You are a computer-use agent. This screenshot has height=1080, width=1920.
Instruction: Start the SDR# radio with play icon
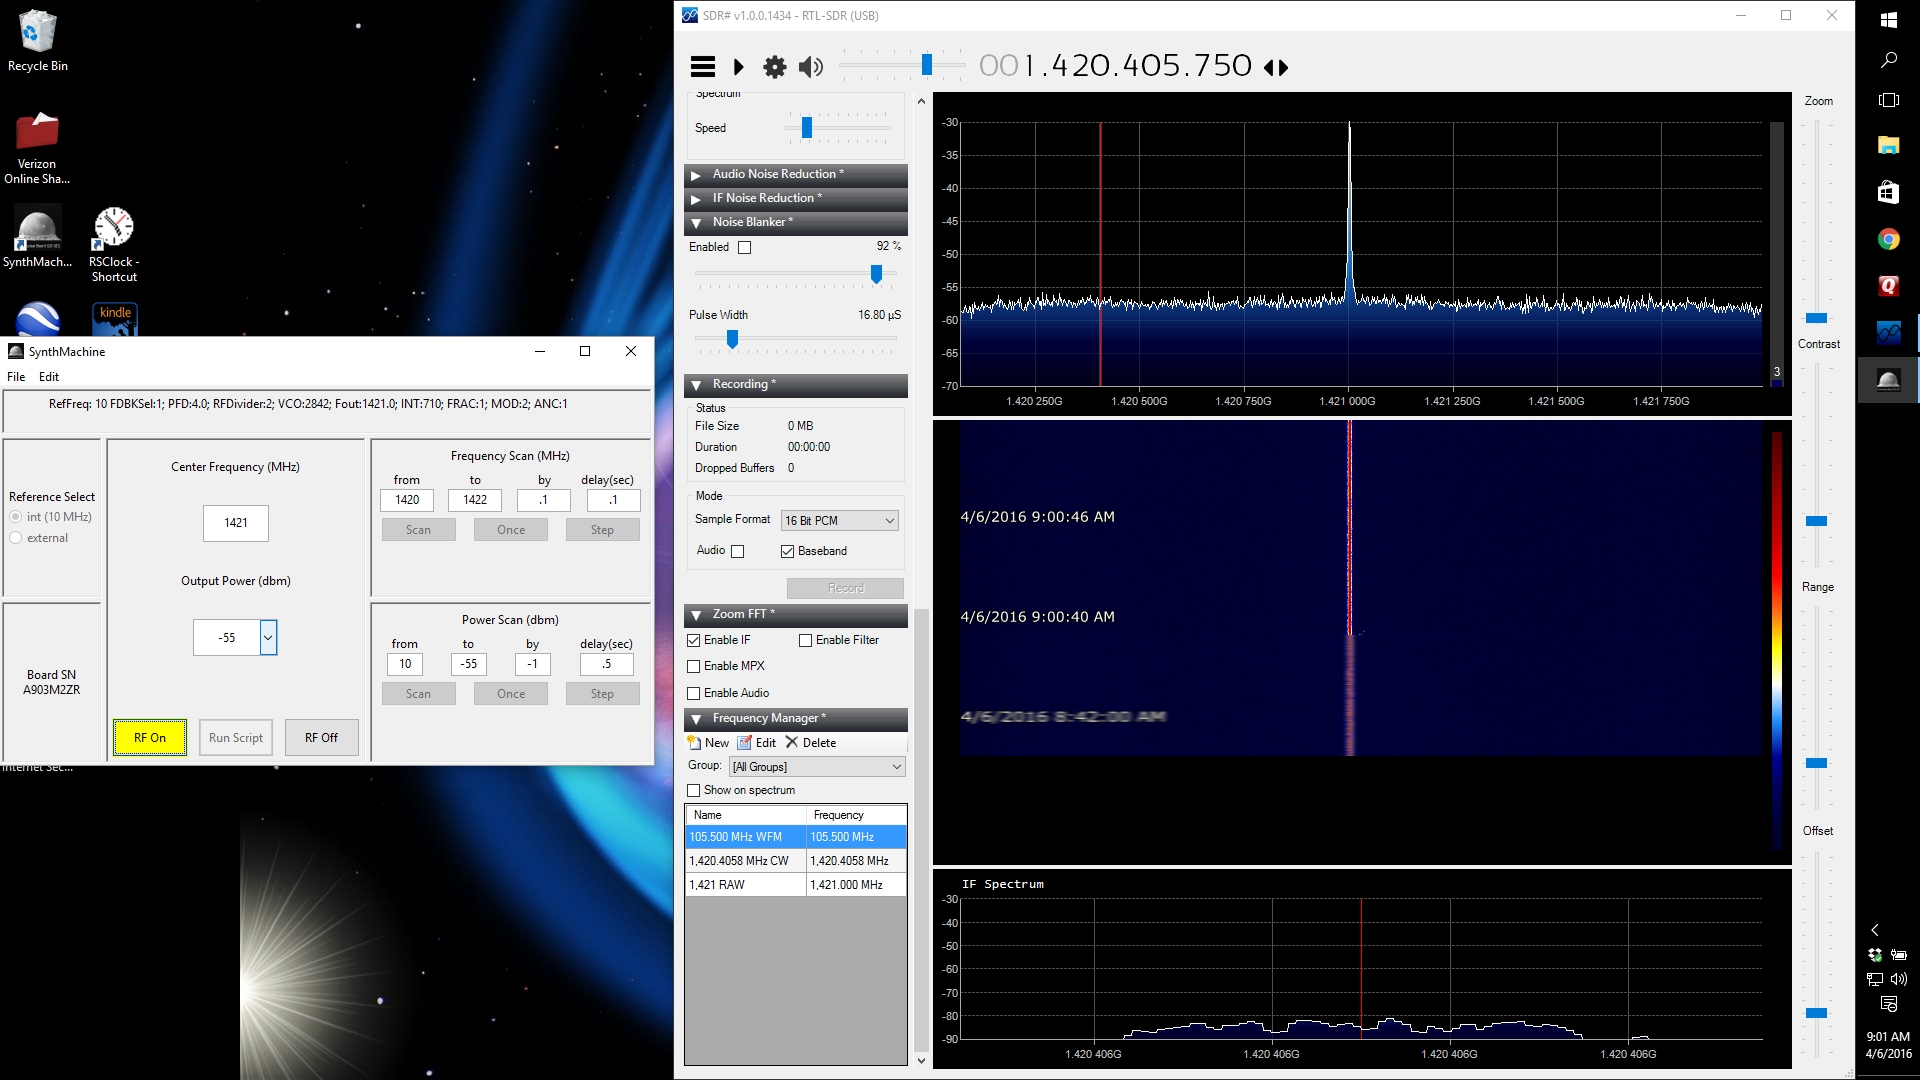[738, 67]
